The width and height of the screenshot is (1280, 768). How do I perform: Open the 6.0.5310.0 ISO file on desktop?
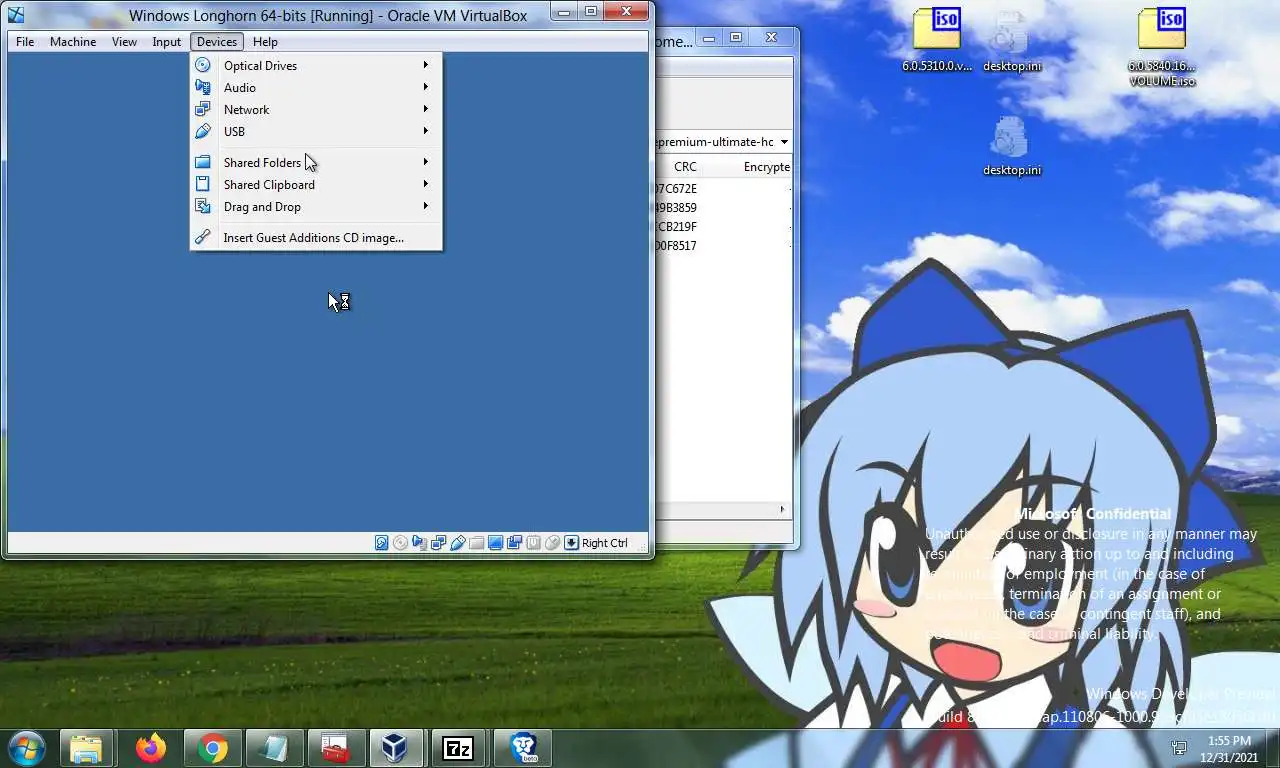937,38
